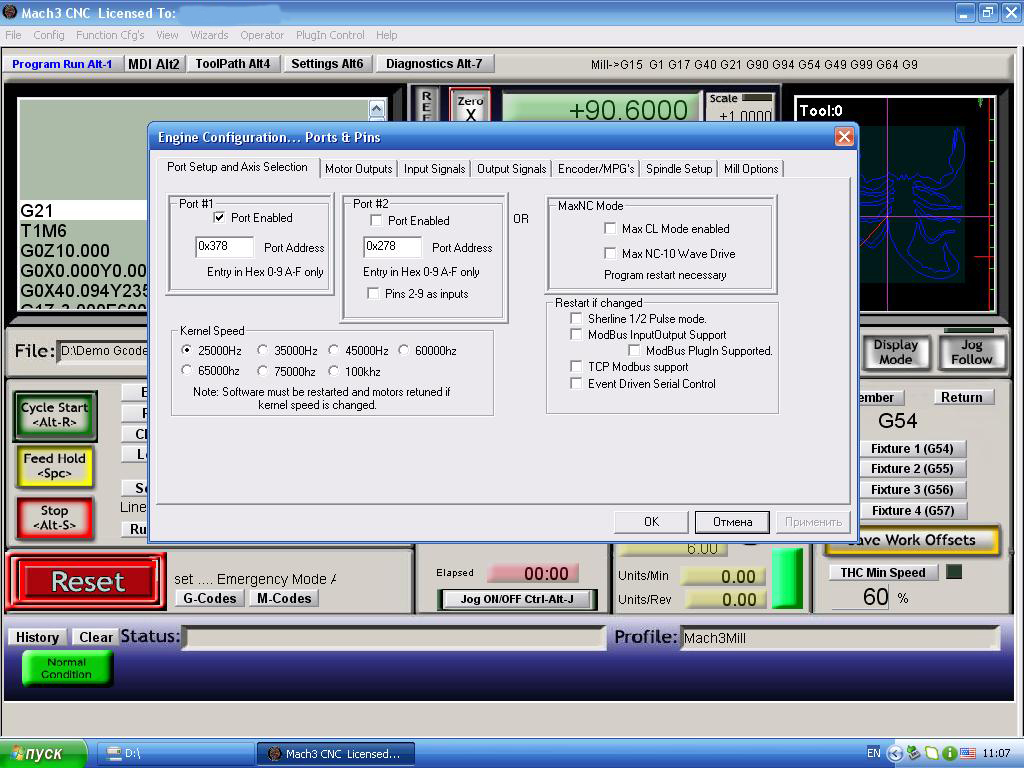Enable Max CL Mode checkbox
Screen dimensions: 1024x768
(610, 229)
